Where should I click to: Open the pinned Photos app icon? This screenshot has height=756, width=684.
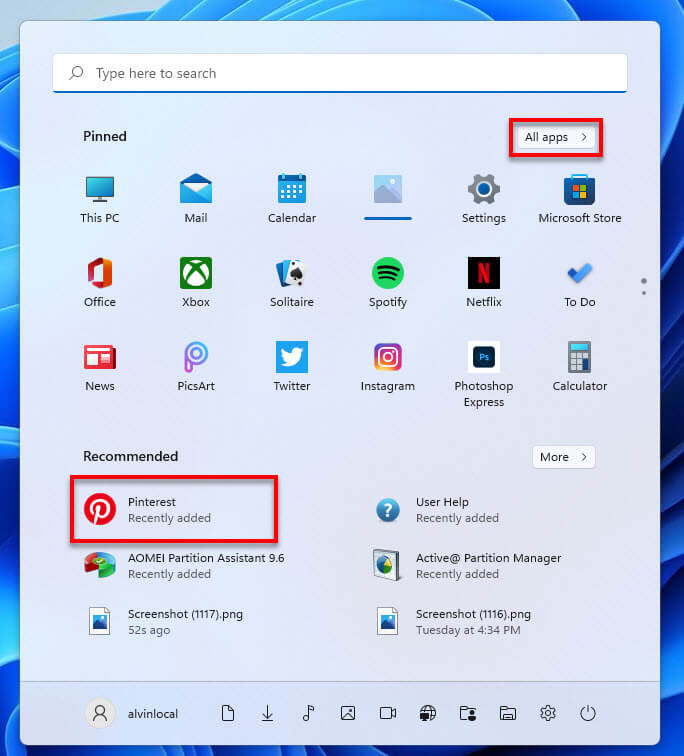pyautogui.click(x=388, y=196)
